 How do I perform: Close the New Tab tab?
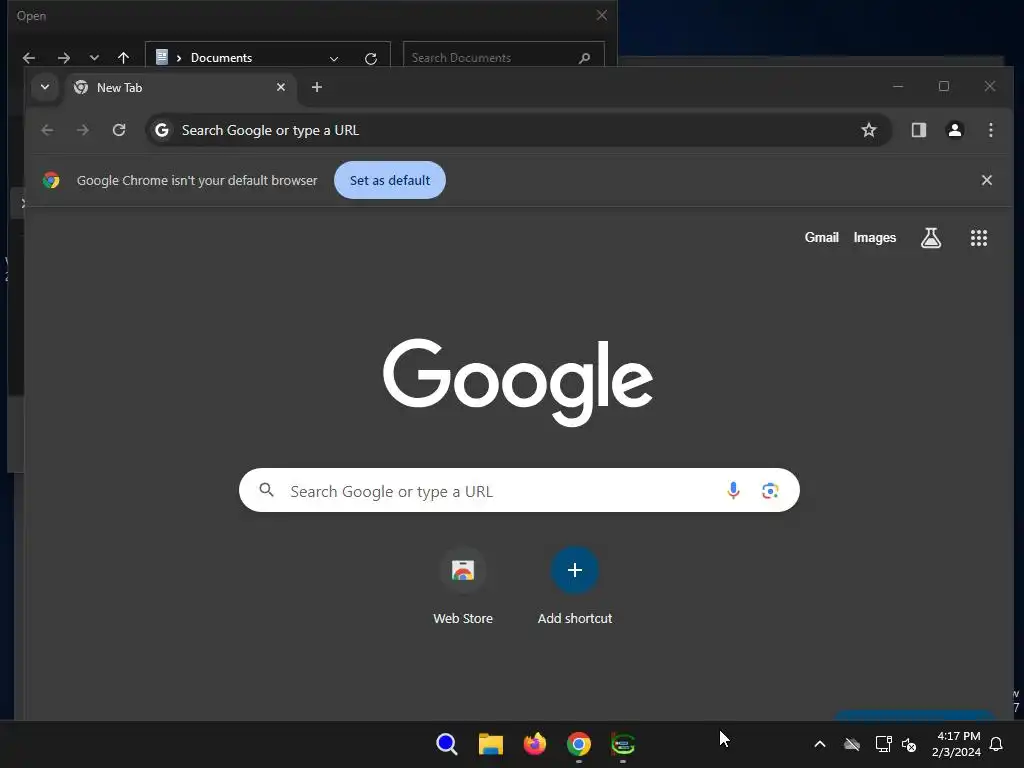[281, 87]
